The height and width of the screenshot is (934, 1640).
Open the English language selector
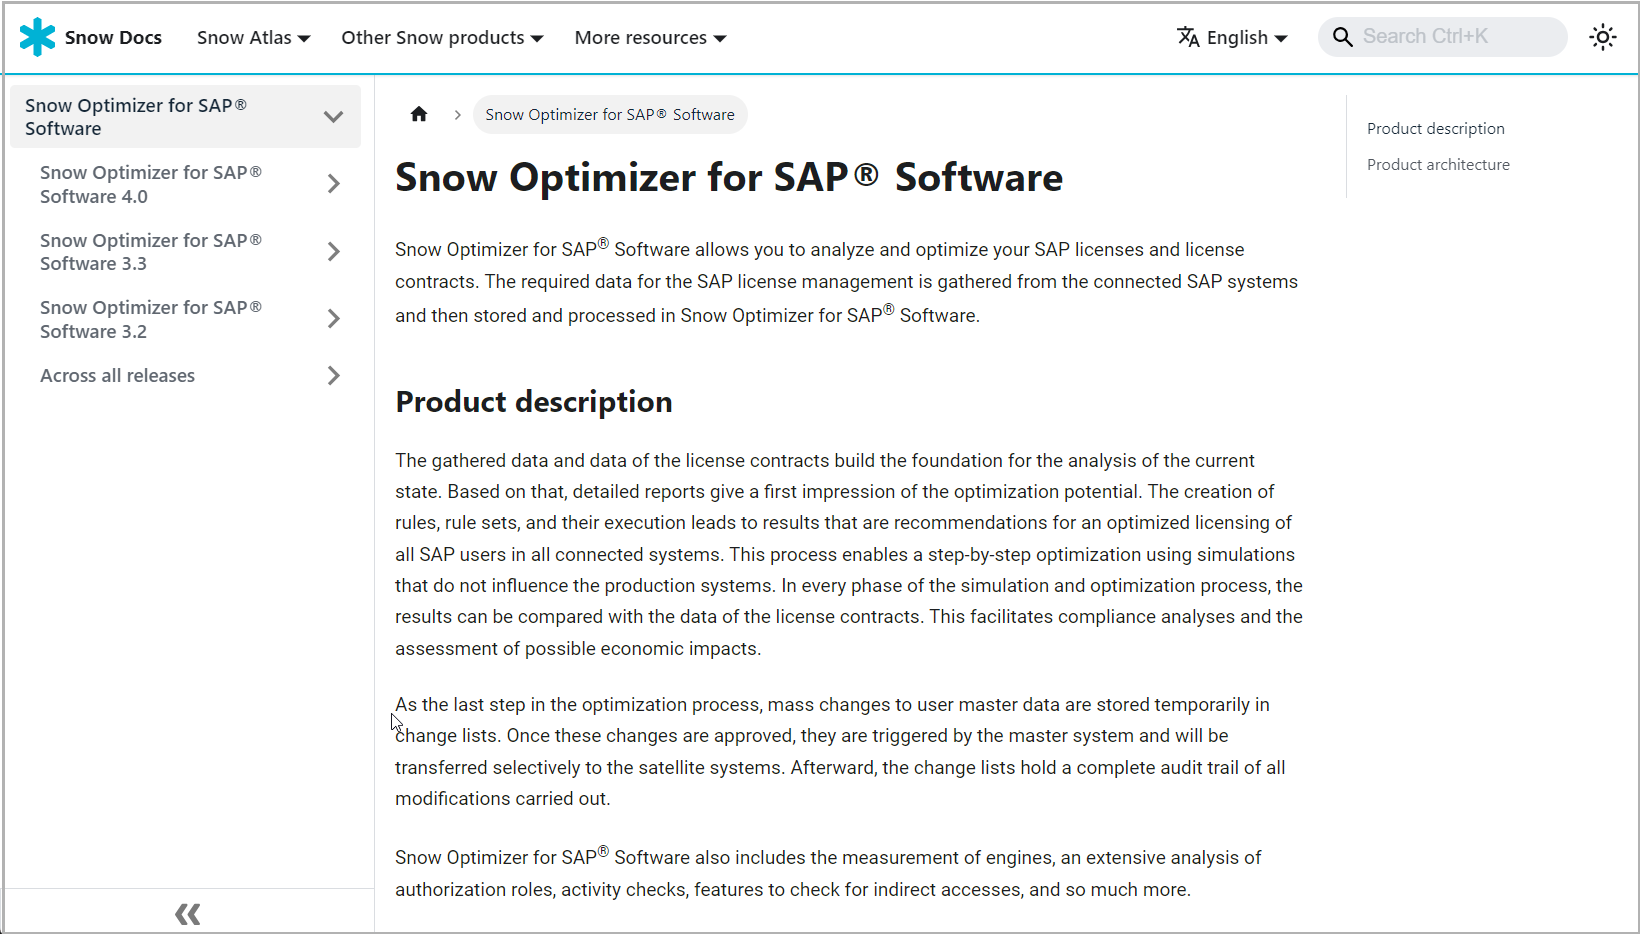(x=1247, y=37)
